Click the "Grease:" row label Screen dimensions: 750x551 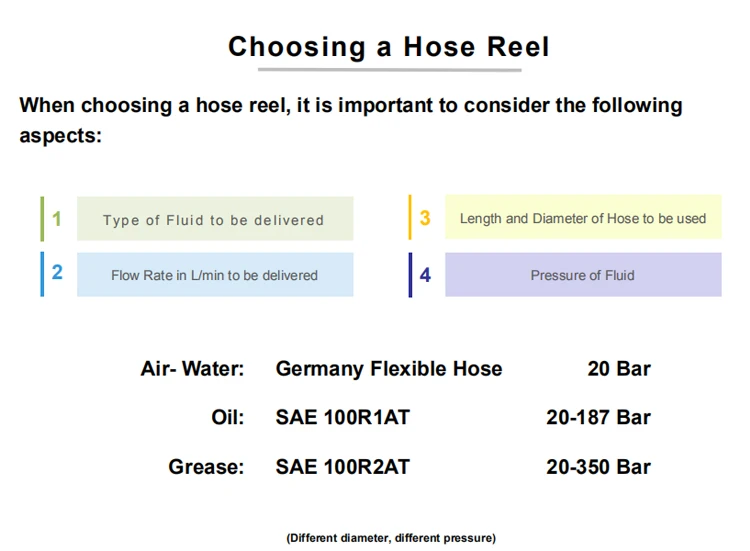(x=206, y=467)
